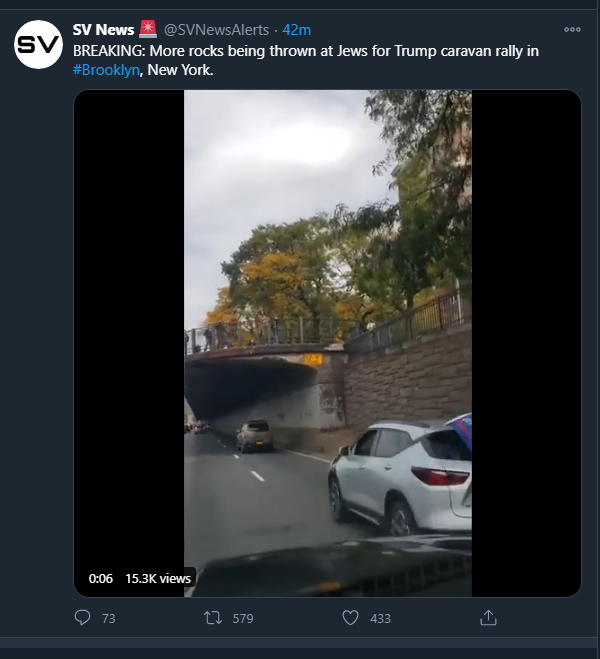Click the 579 retweets count
Screen dimensions: 600x659
[x=243, y=619]
